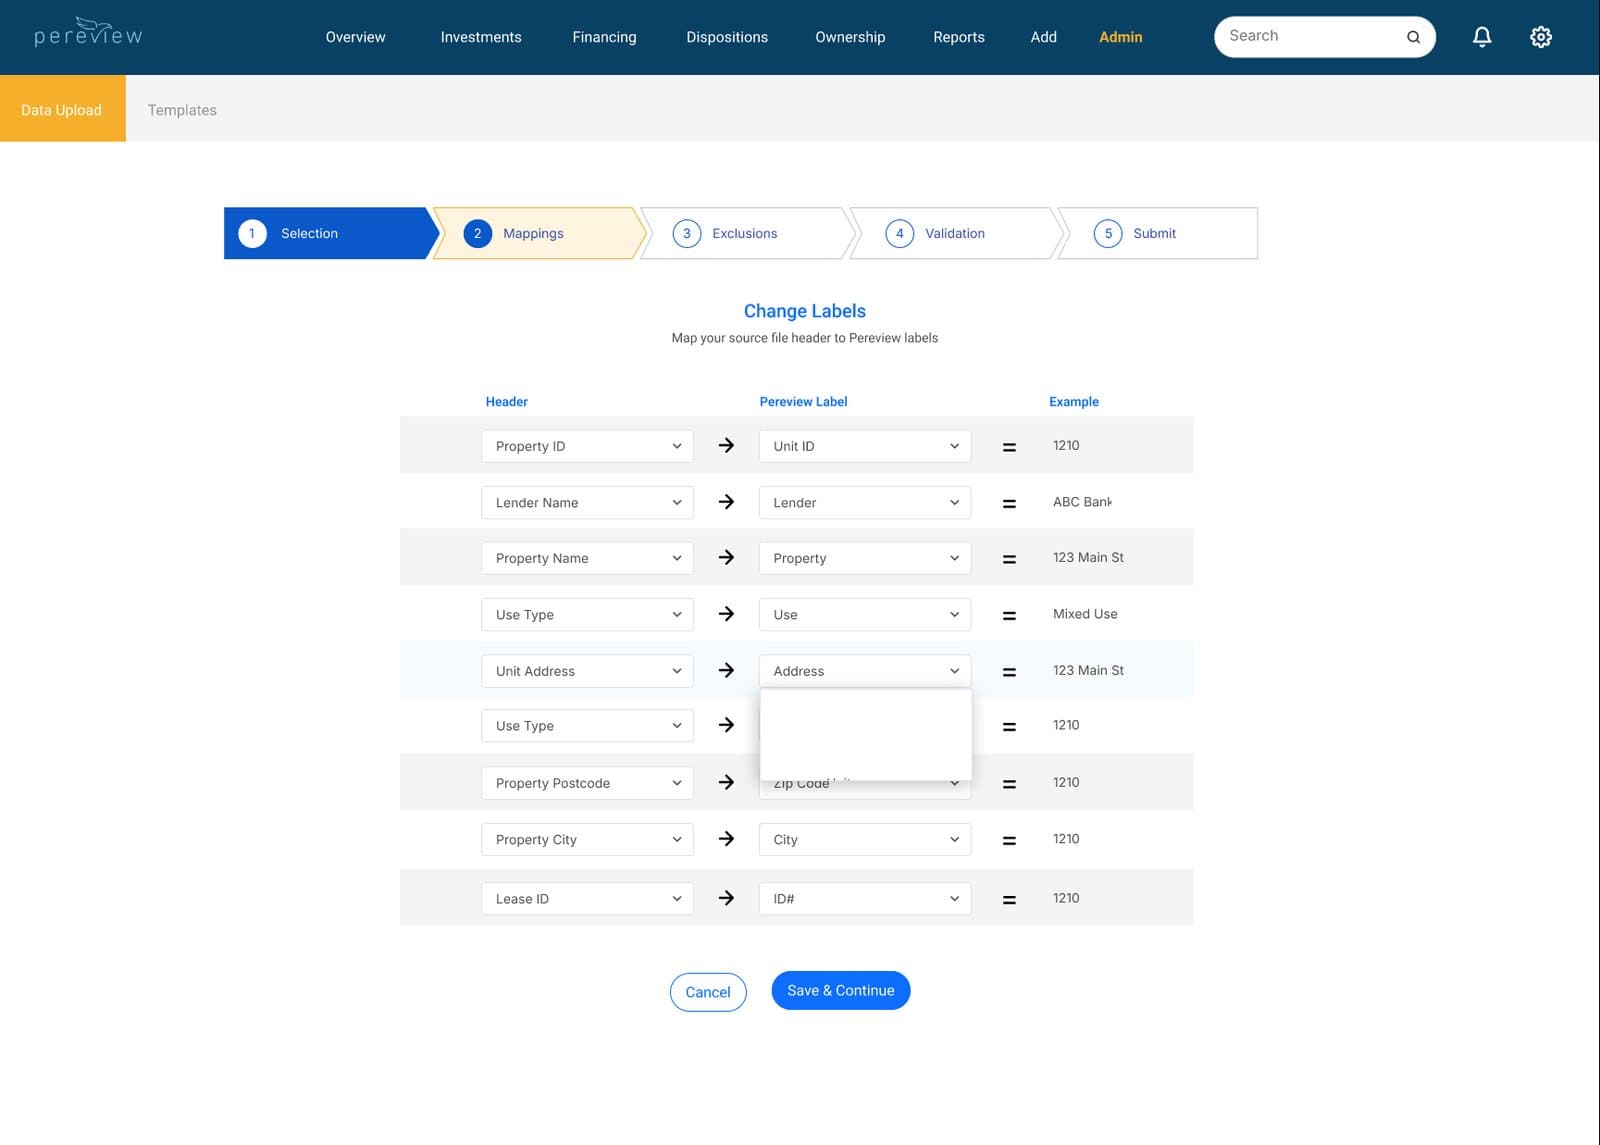
Task: Click Save & Continue
Action: [841, 990]
